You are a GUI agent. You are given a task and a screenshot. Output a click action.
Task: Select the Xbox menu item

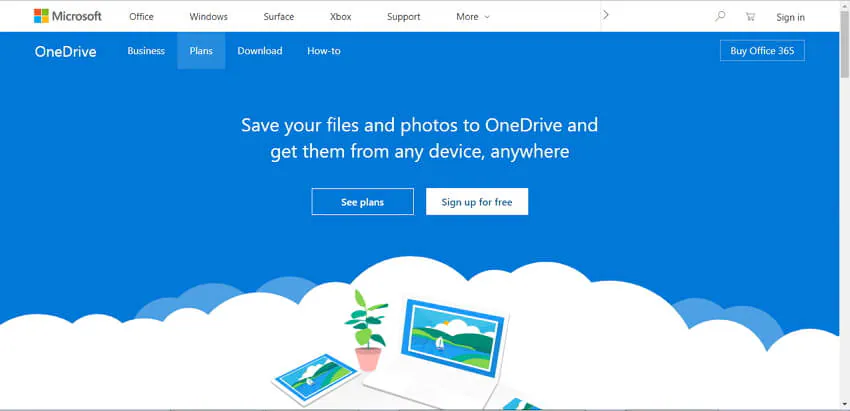[x=340, y=17]
